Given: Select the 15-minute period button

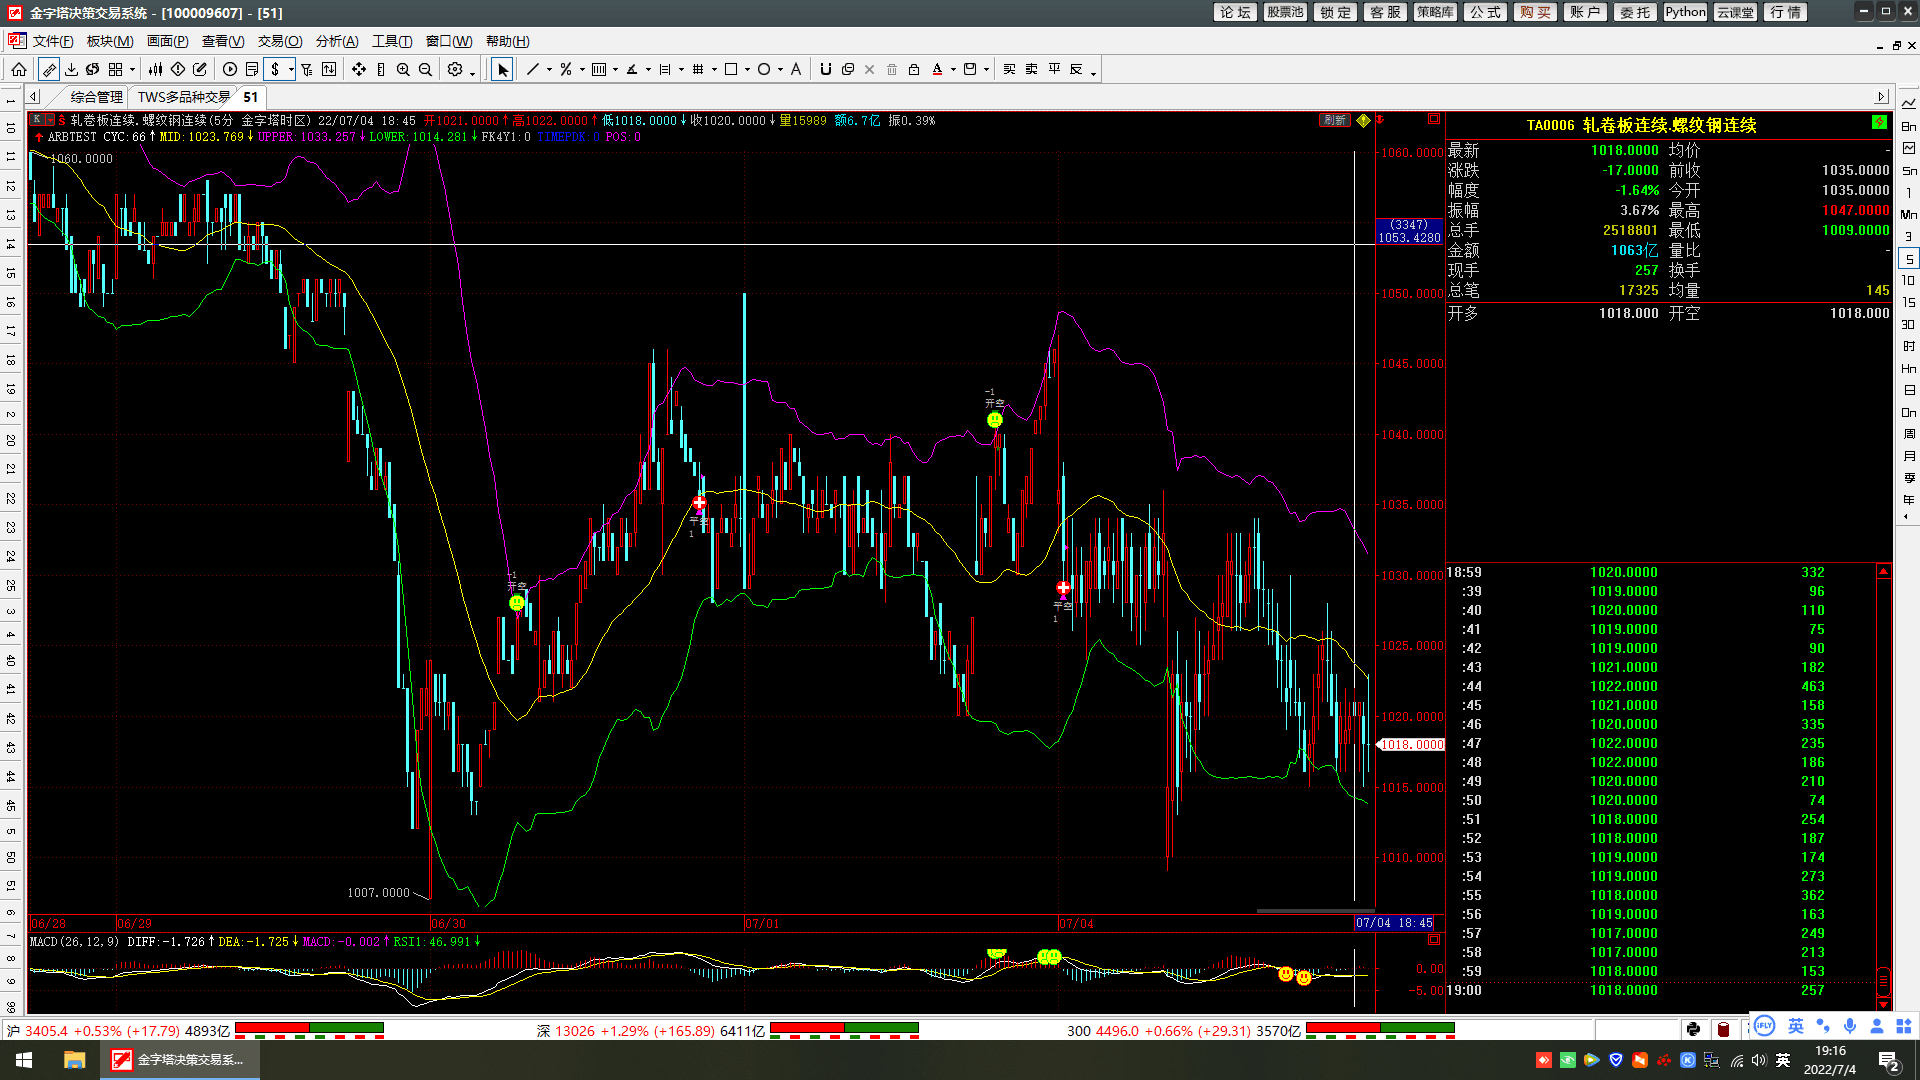Looking at the screenshot, I should coord(1908,302).
